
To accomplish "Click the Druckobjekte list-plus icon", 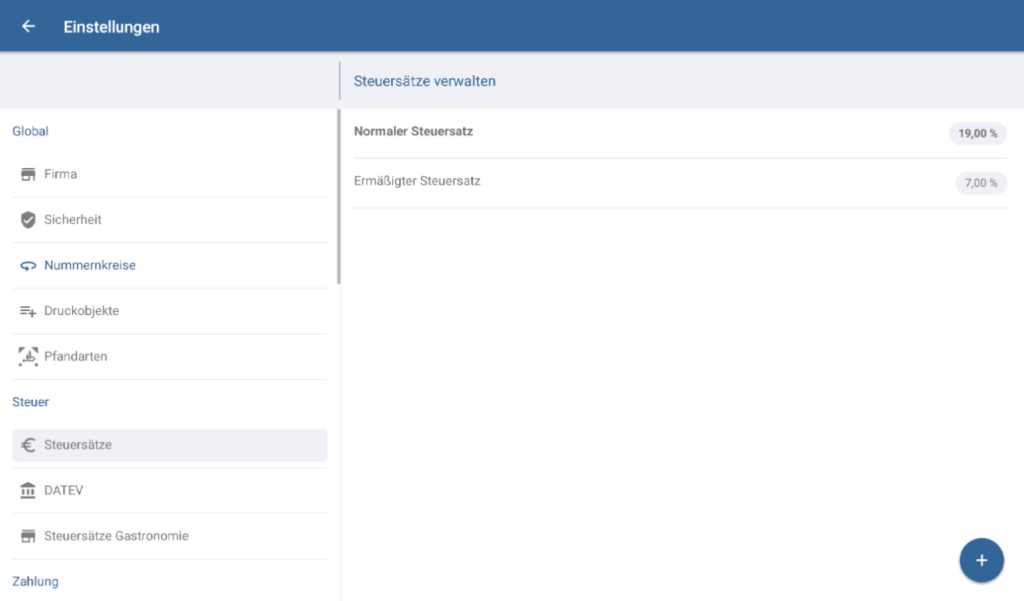I will pos(28,311).
